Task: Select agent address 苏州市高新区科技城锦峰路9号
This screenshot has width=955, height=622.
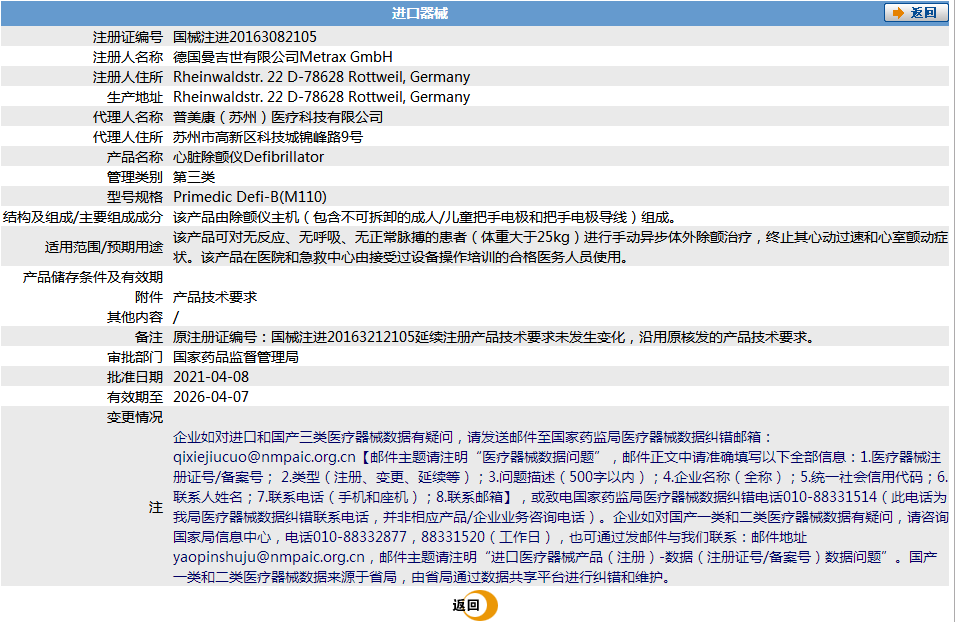Action: [268, 137]
